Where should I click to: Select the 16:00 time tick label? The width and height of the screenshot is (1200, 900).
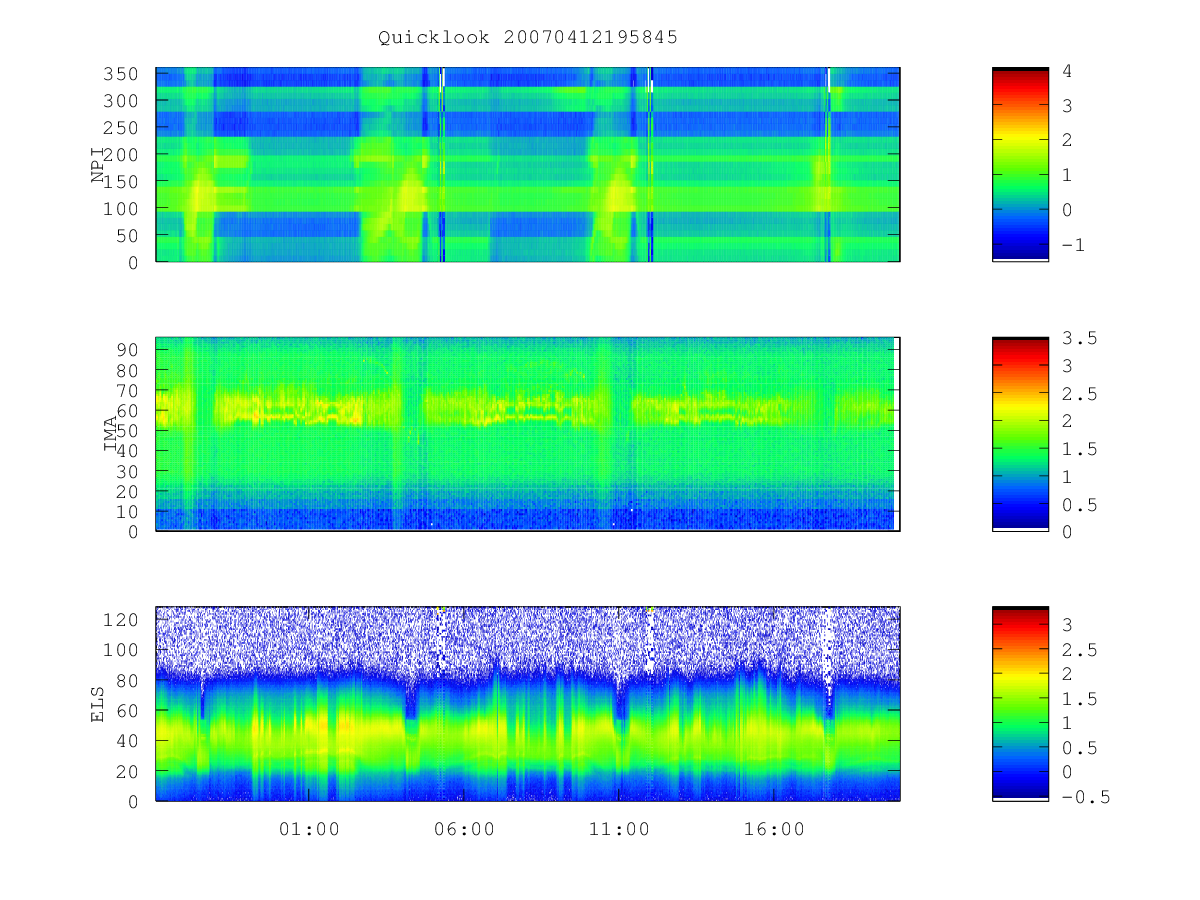pos(775,829)
